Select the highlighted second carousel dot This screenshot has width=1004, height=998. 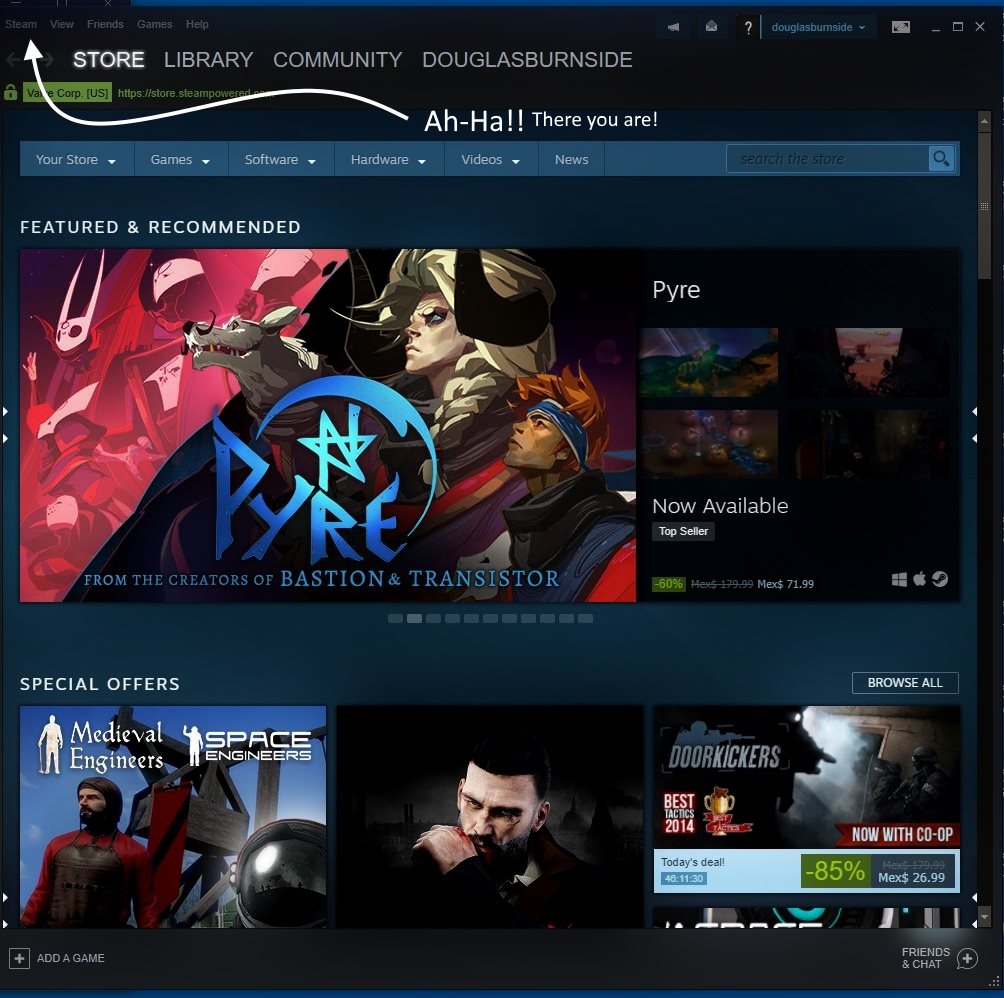point(414,618)
